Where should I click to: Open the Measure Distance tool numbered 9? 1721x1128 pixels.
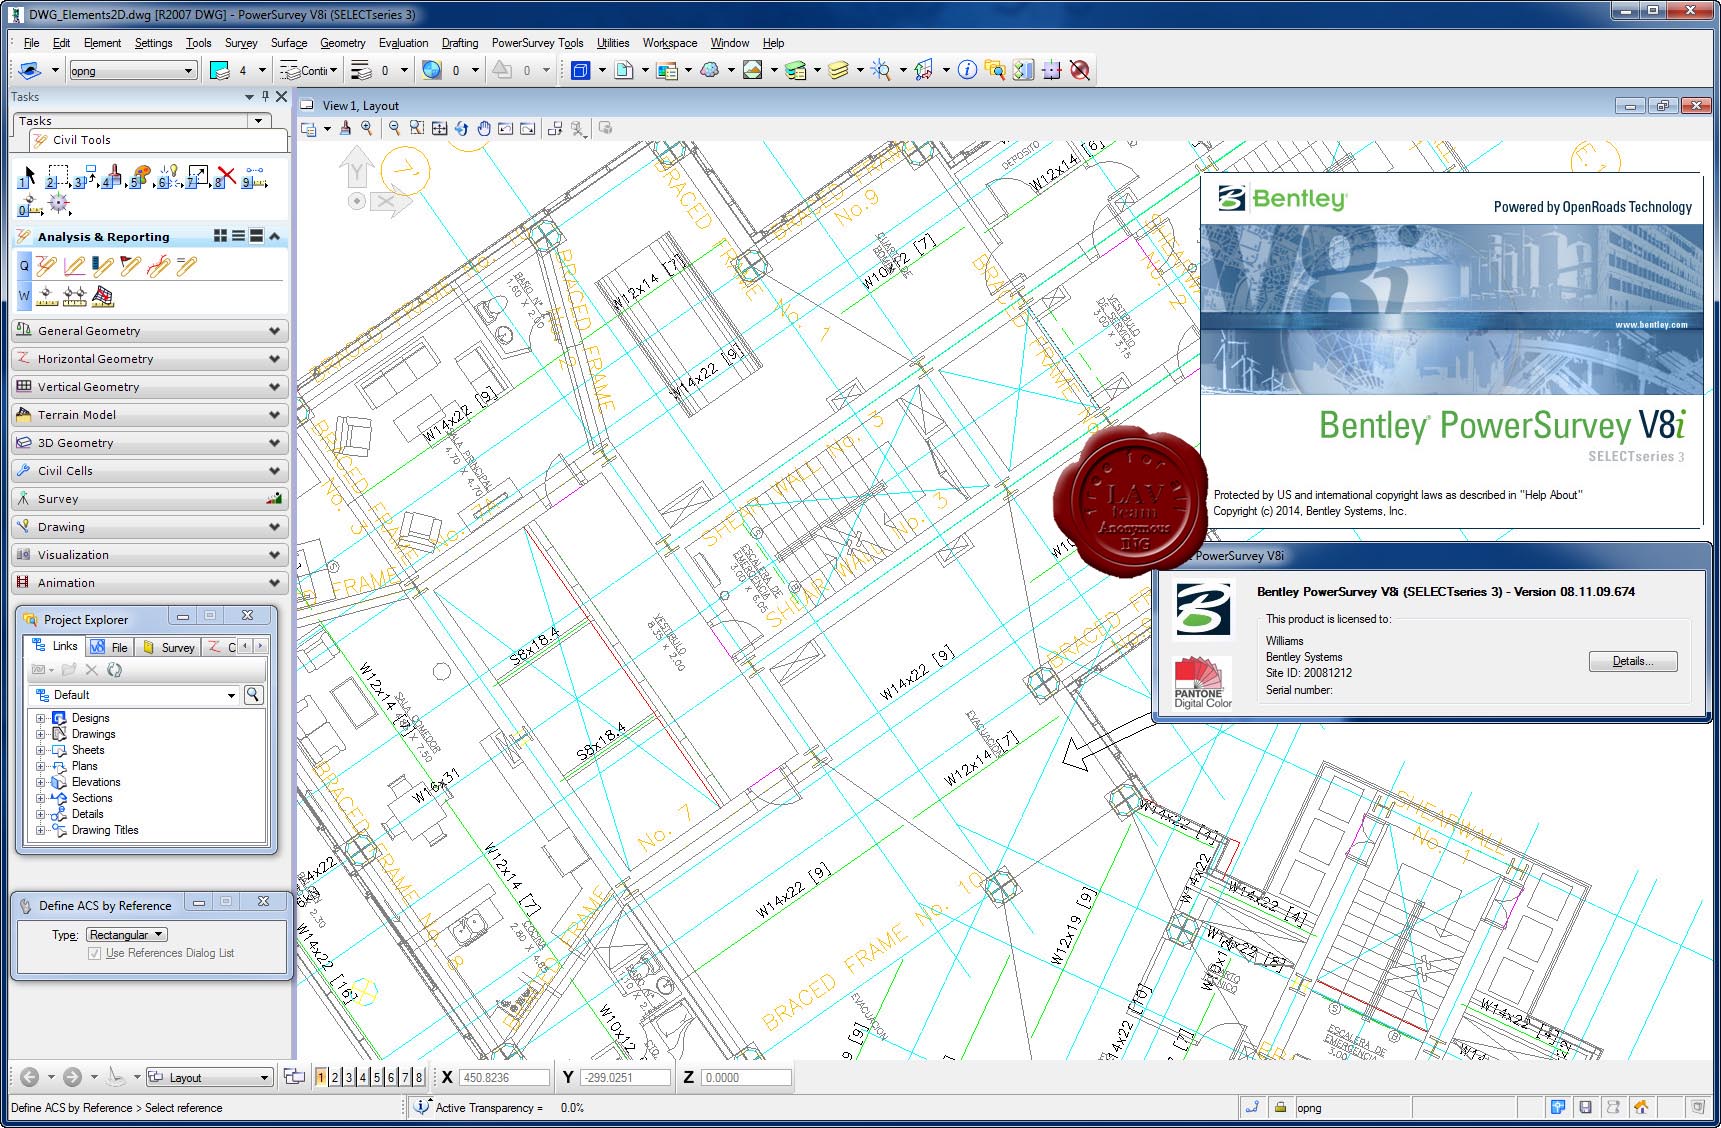pos(254,177)
